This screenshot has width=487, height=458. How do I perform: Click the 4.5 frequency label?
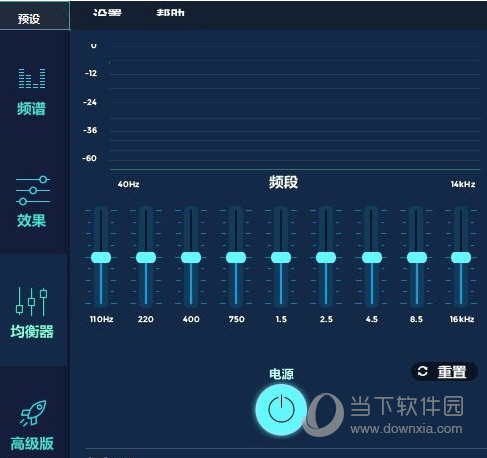[x=371, y=319]
